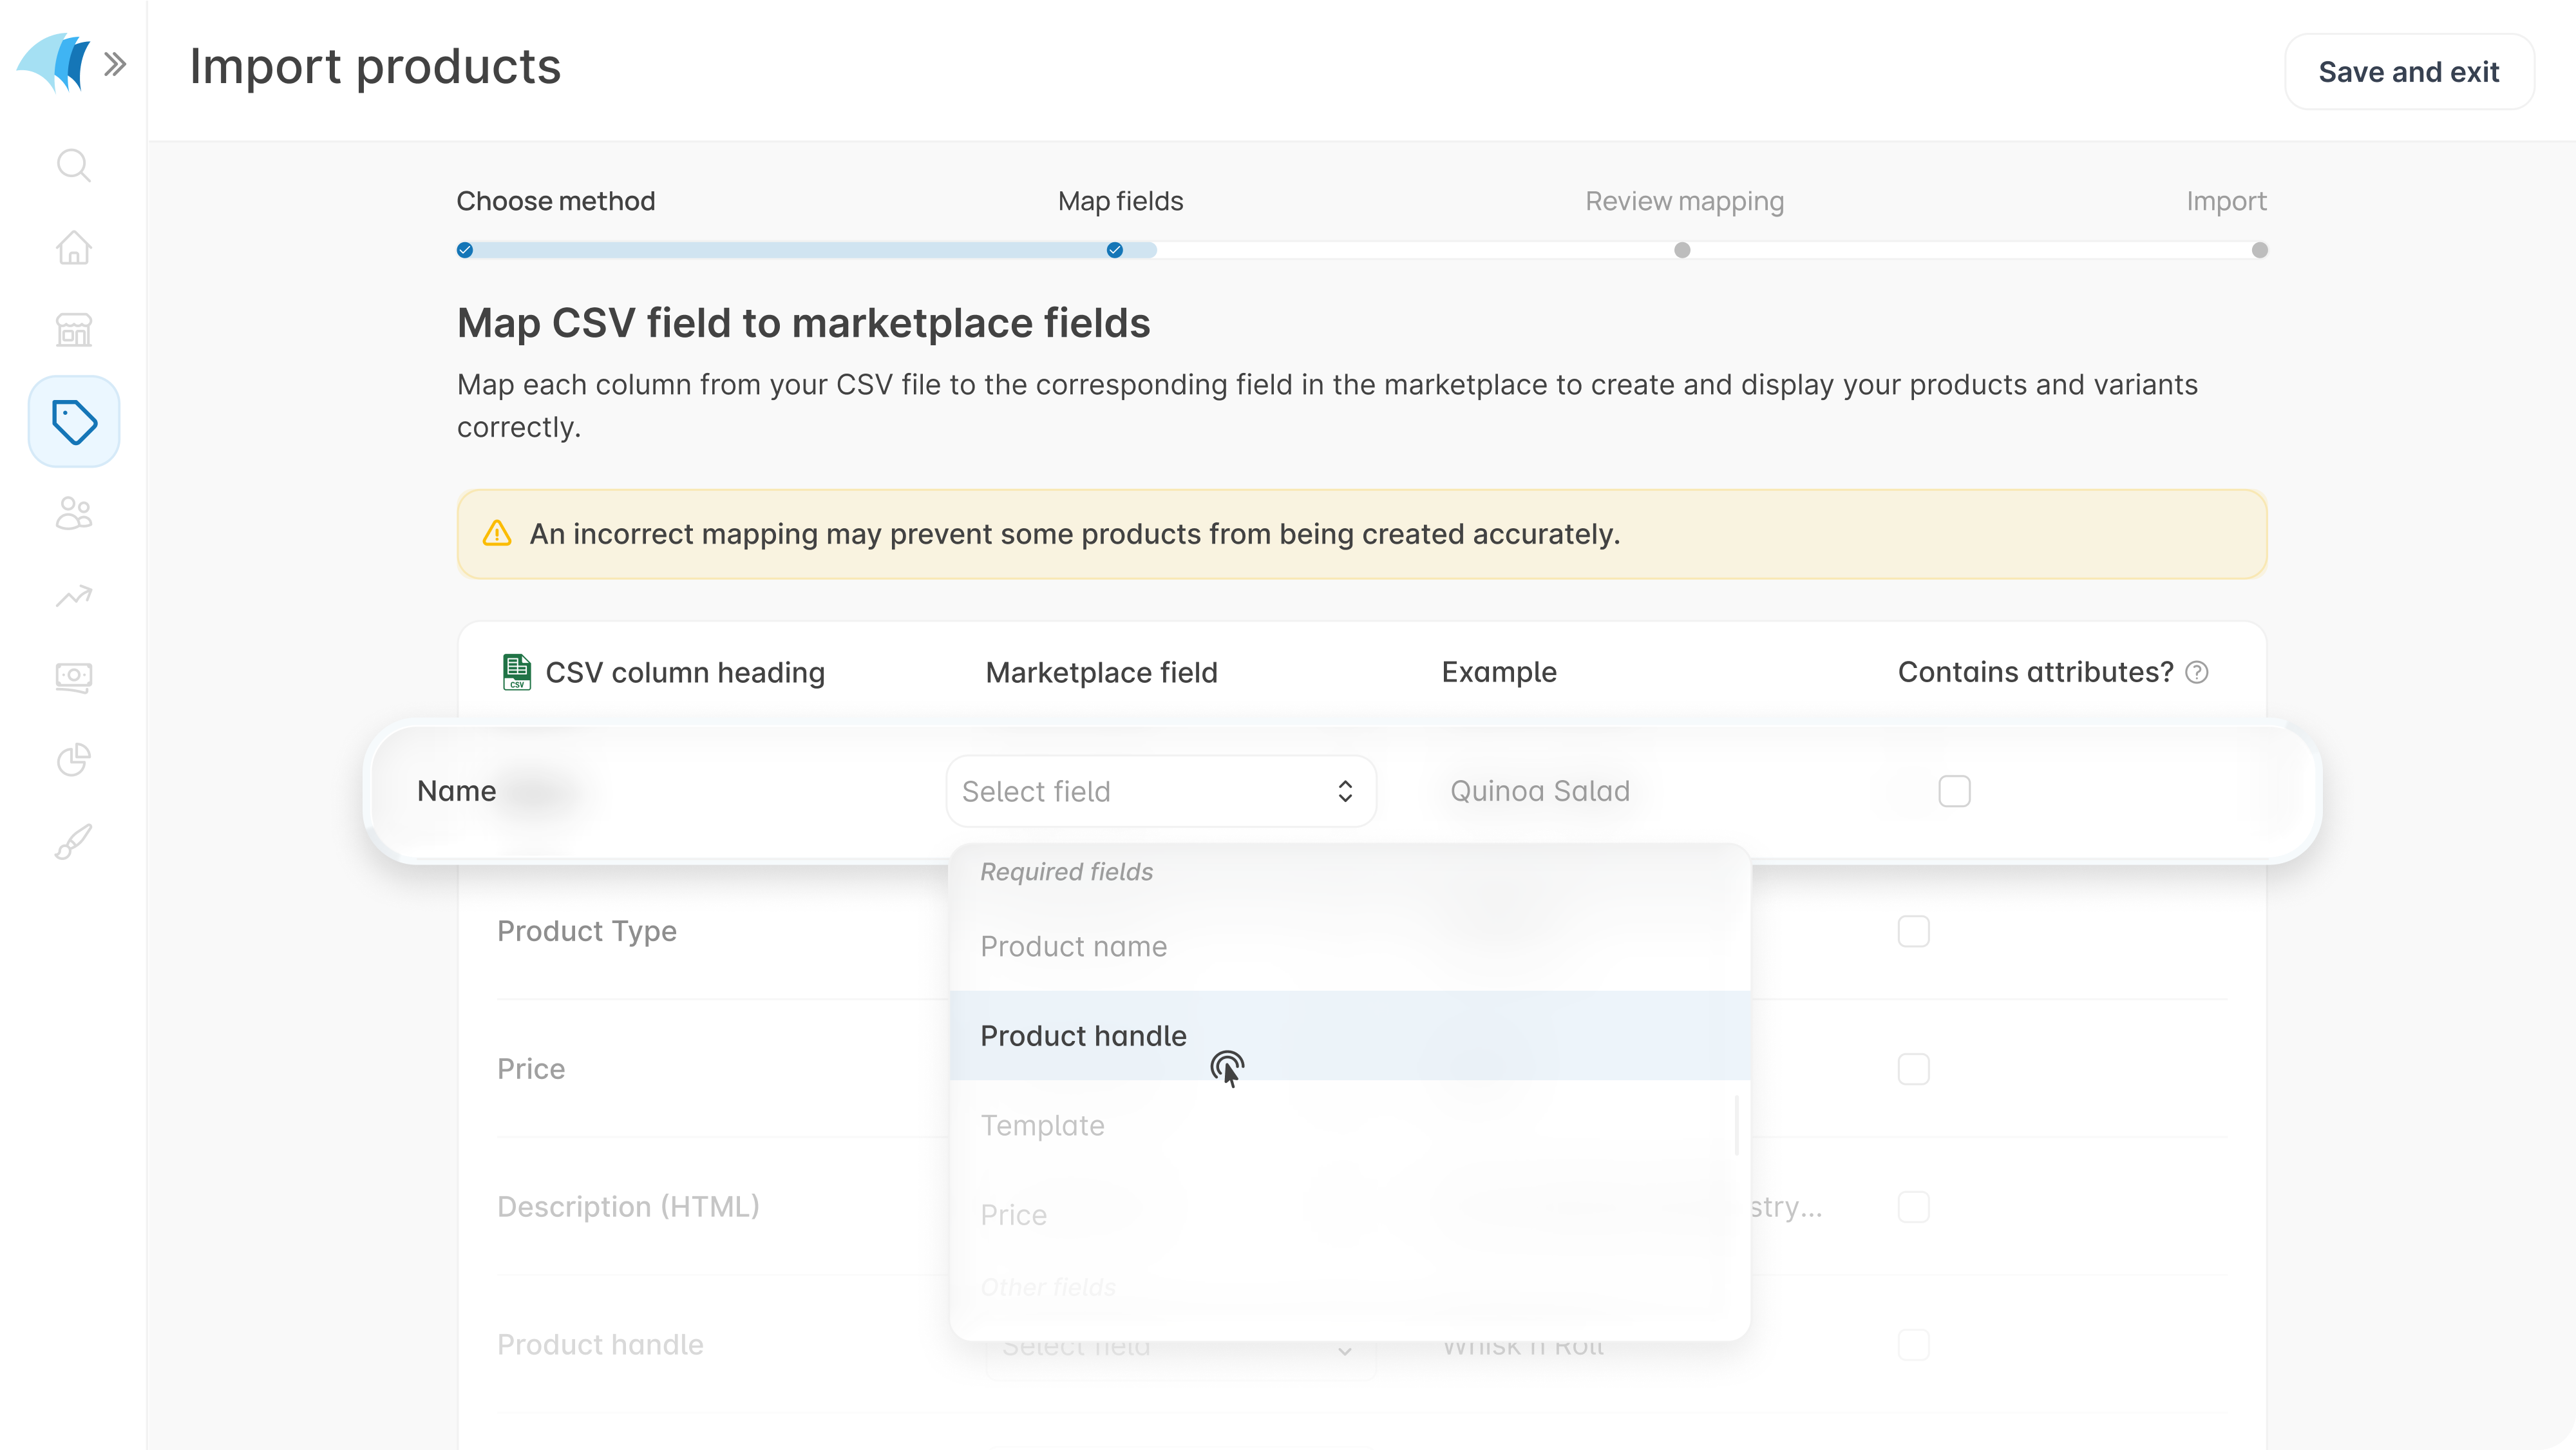Choose Product handle from dropdown list
Image resolution: width=2576 pixels, height=1450 pixels.
click(1083, 1036)
